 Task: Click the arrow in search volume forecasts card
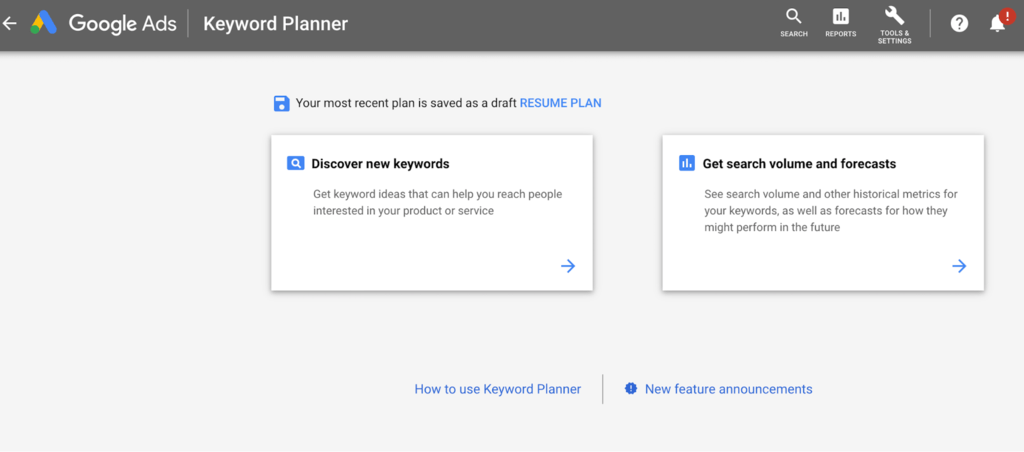click(x=959, y=266)
